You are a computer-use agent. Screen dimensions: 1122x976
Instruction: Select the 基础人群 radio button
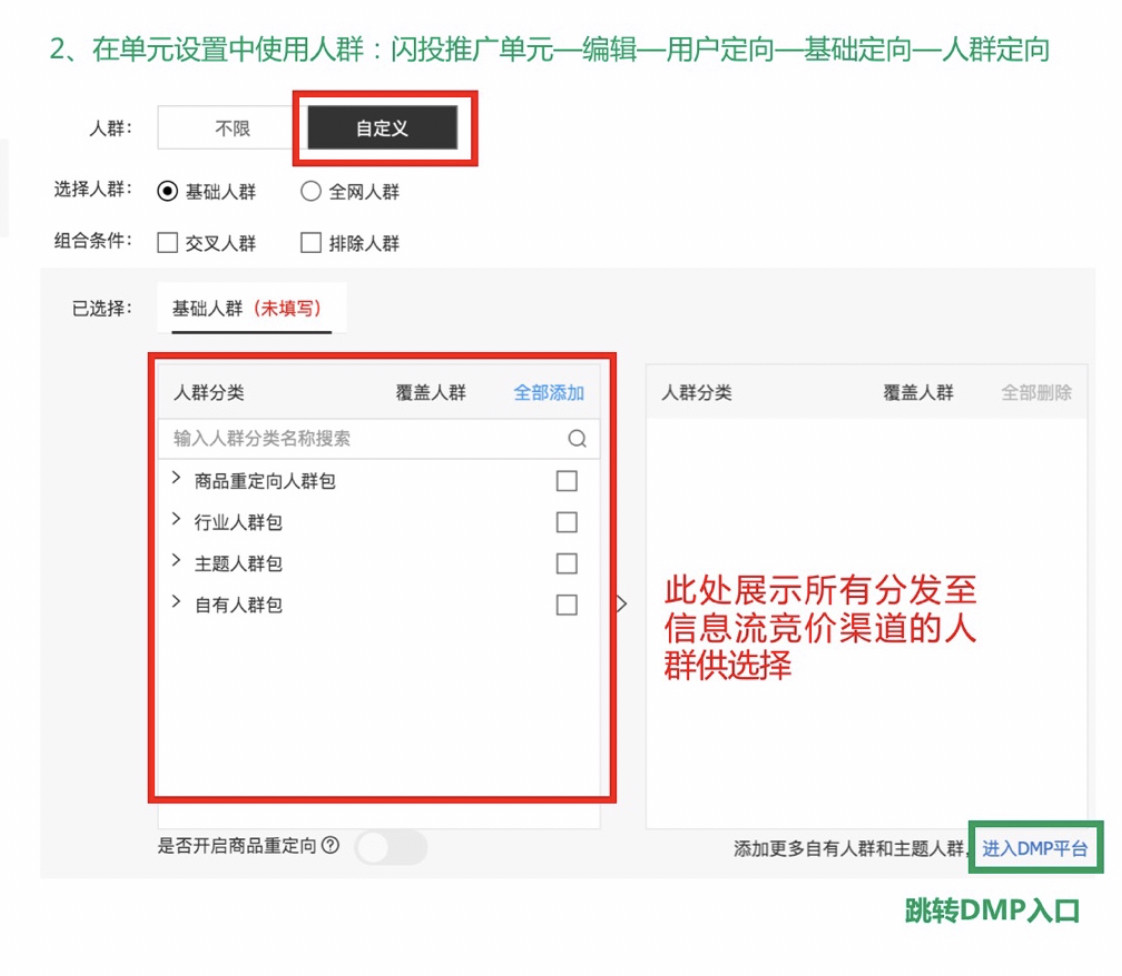(x=168, y=191)
